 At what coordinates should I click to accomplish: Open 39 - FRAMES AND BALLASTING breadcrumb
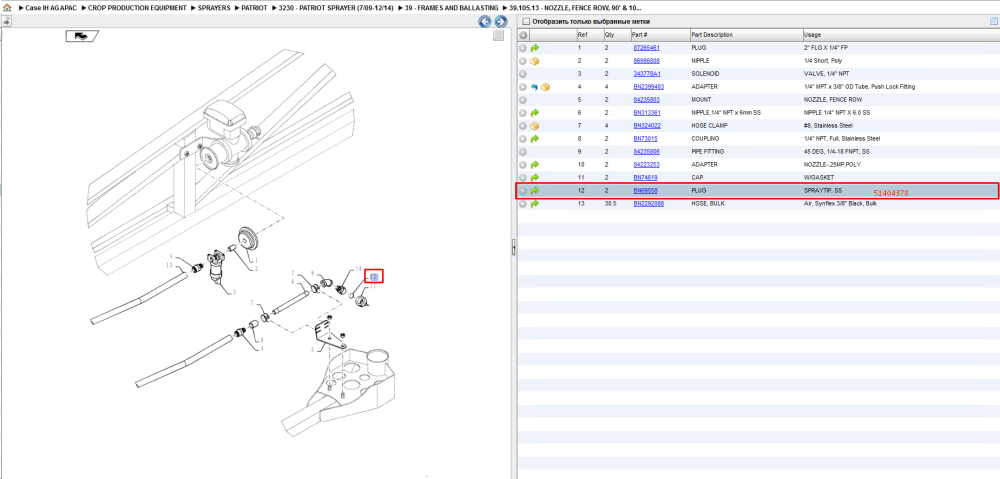[x=452, y=8]
